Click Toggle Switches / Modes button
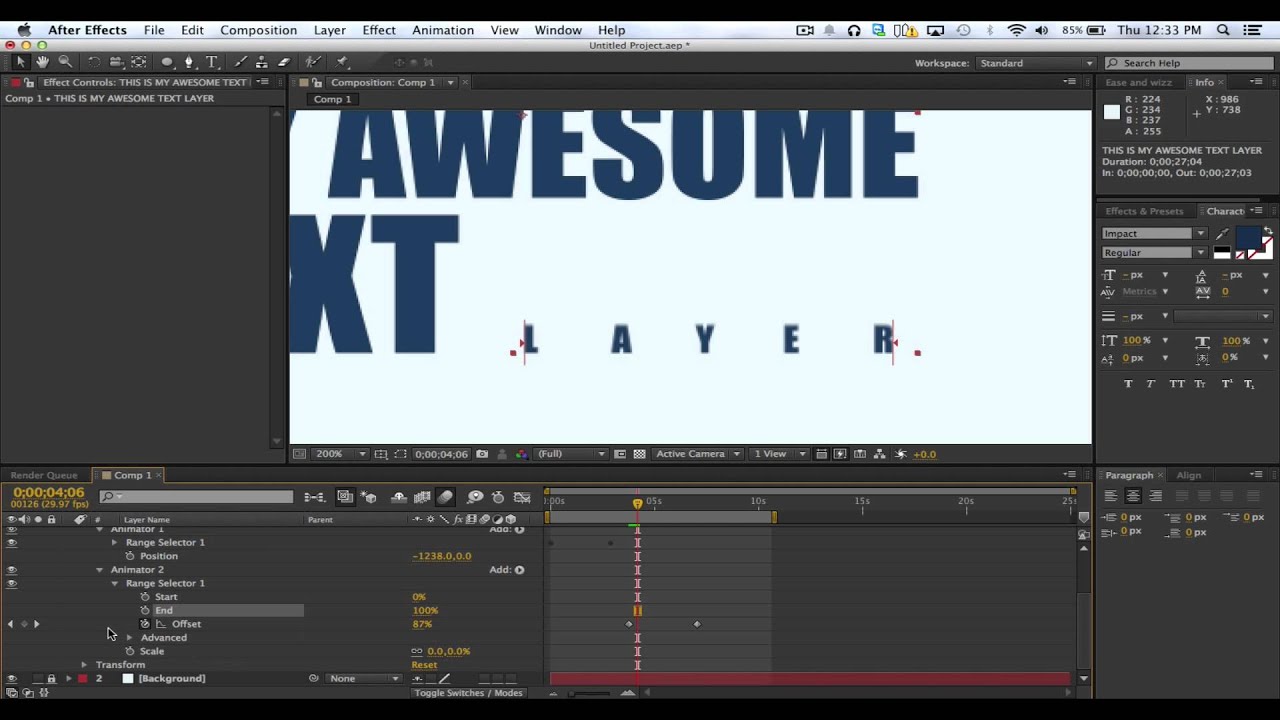This screenshot has width=1280, height=720. click(468, 693)
